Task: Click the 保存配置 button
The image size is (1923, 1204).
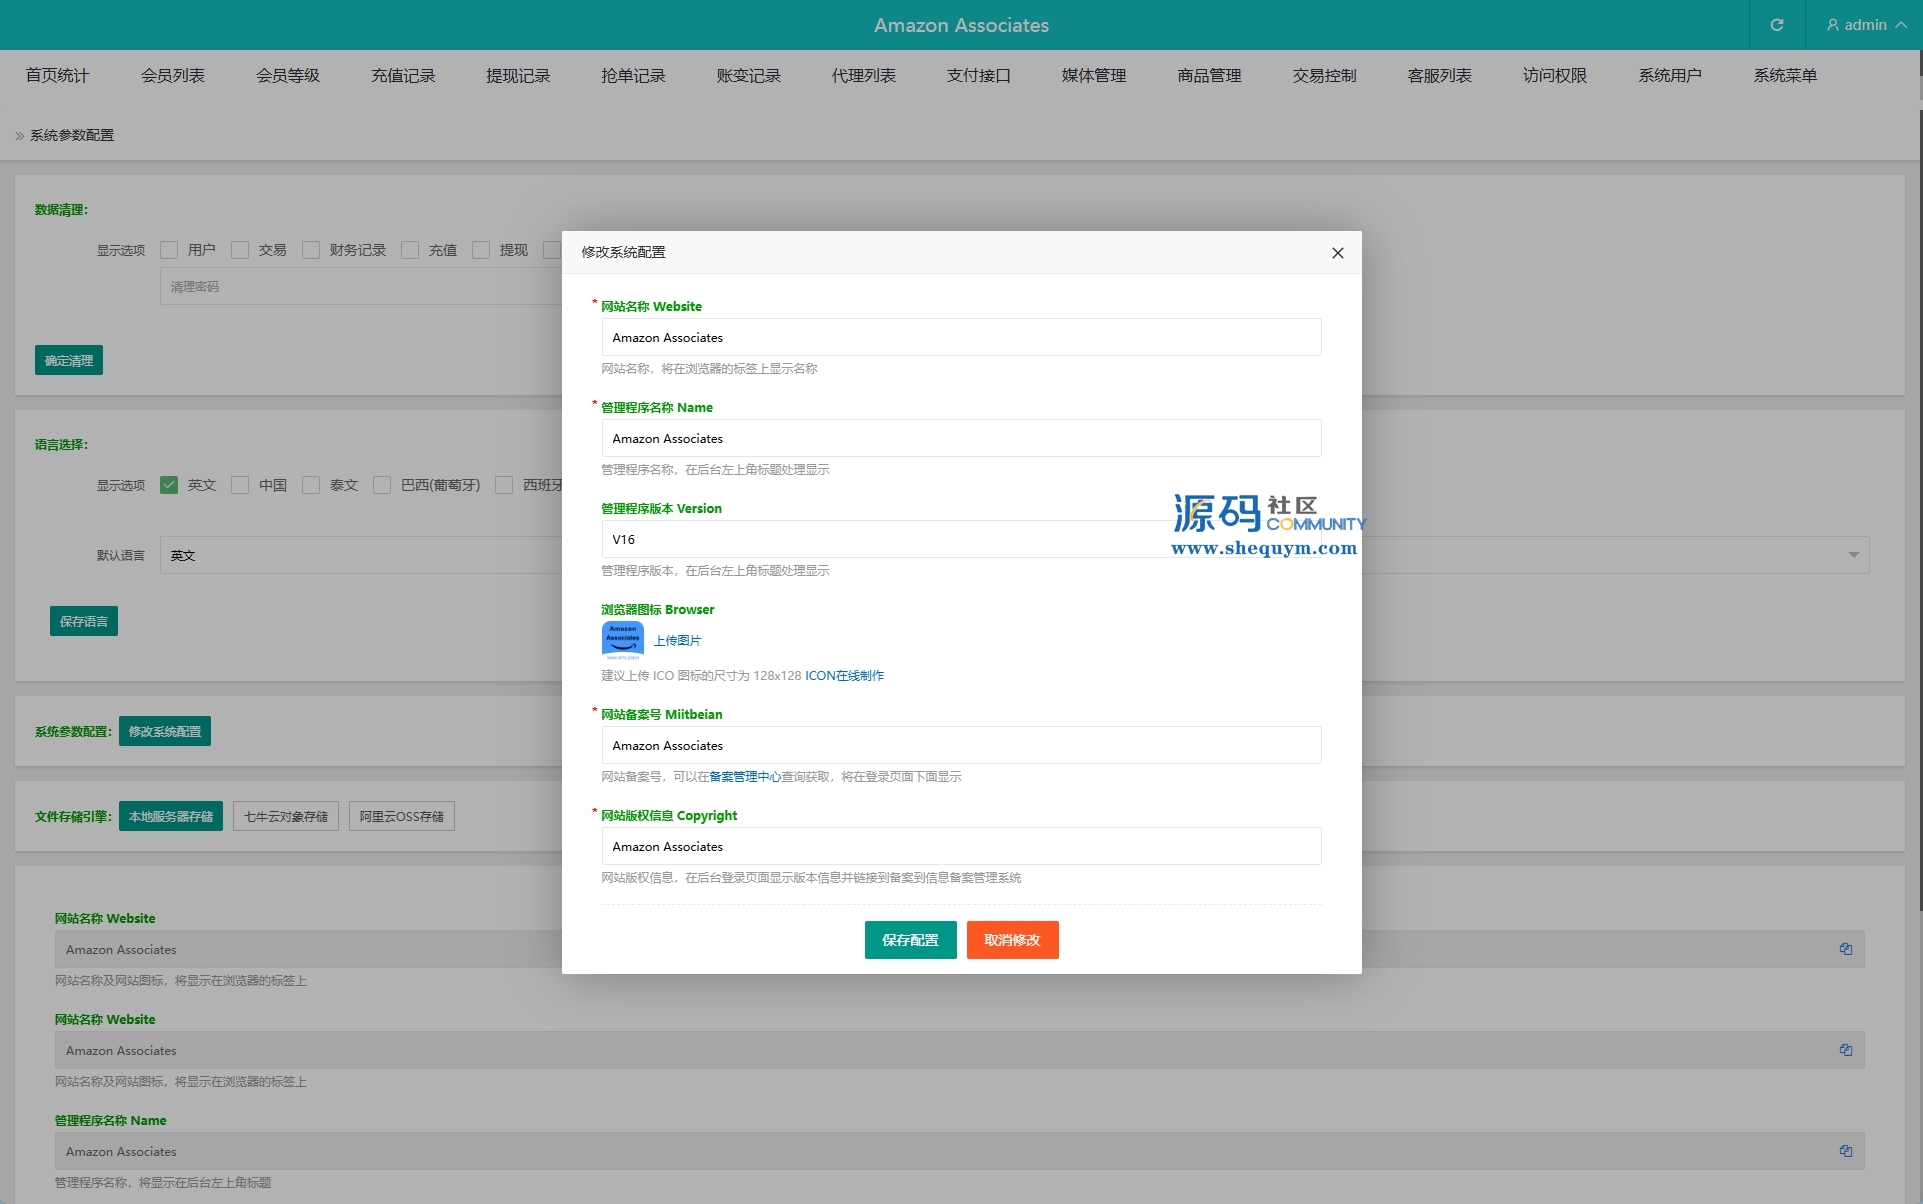Action: [x=910, y=940]
